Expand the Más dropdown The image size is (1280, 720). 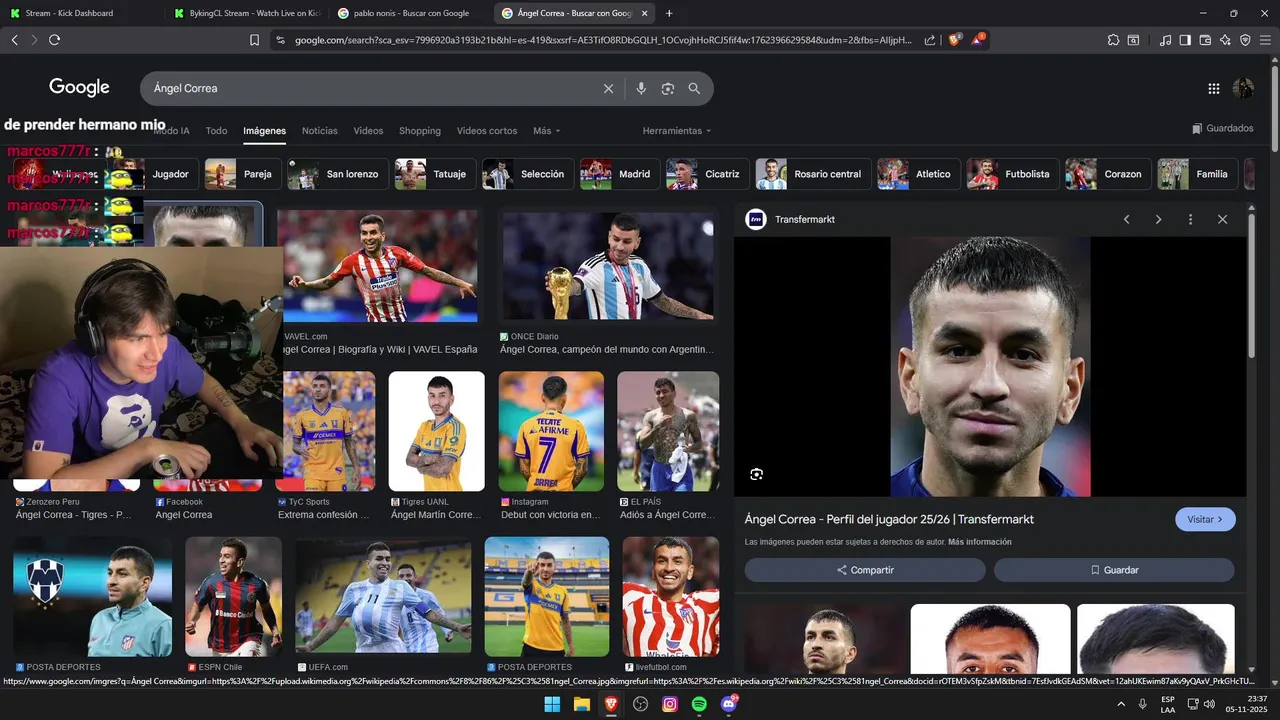547,131
